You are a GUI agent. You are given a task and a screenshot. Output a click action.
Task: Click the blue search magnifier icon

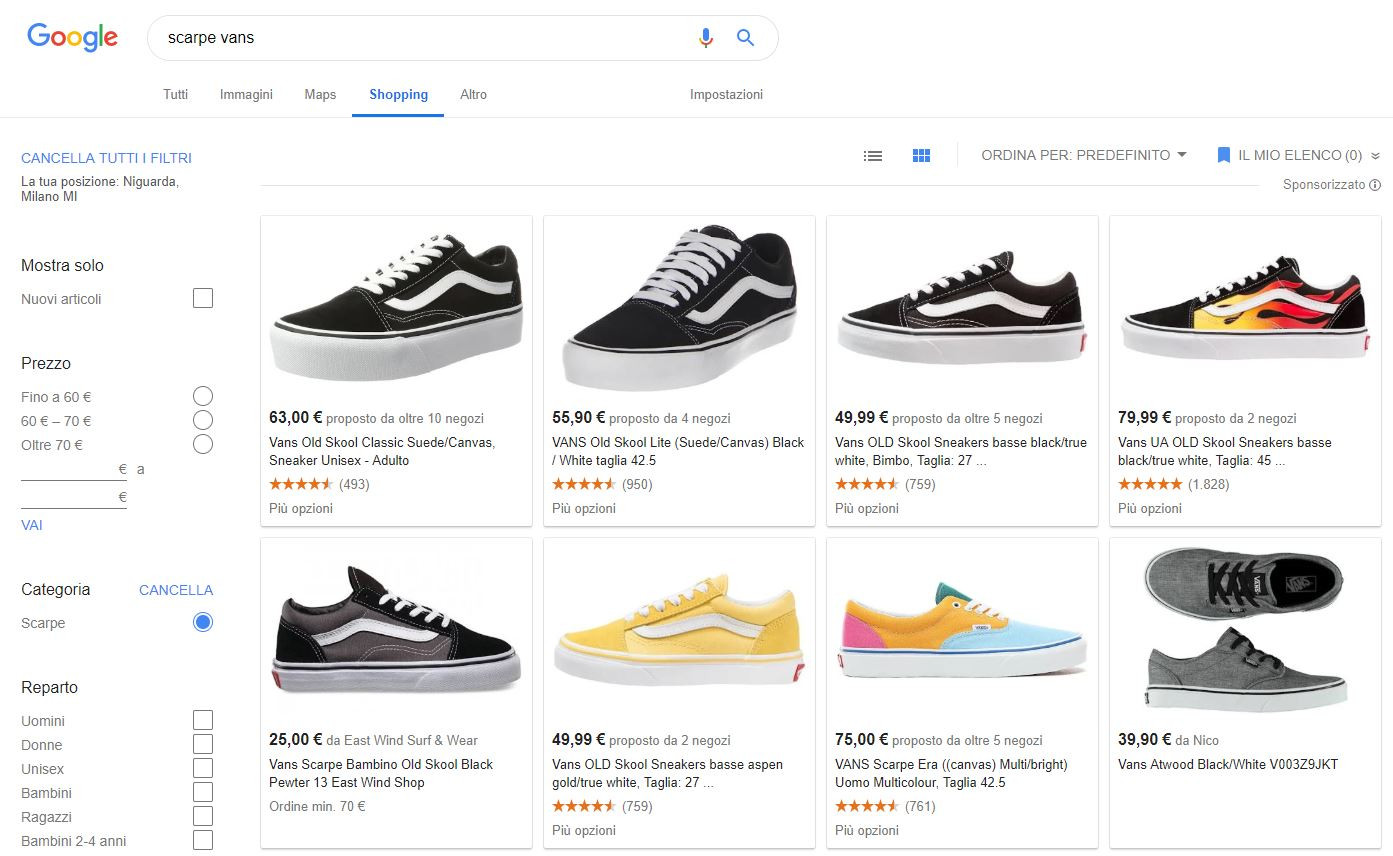[x=745, y=38]
